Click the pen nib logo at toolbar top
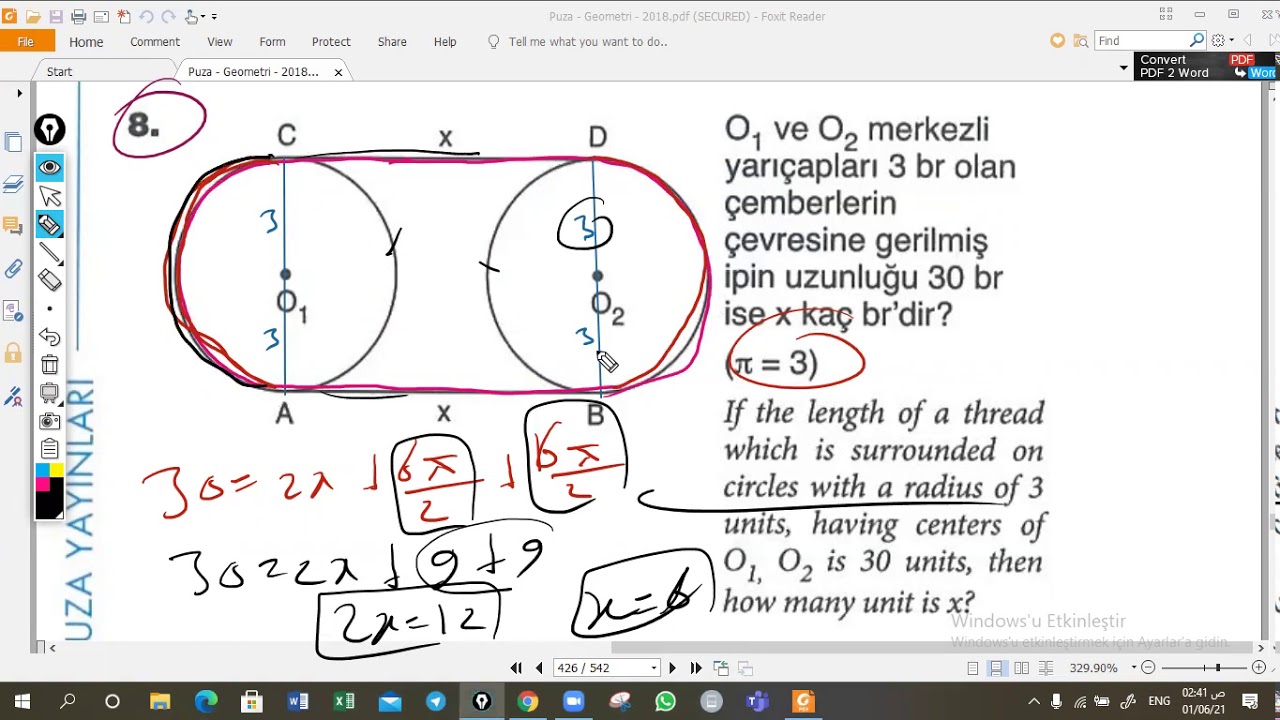Screen dimensions: 1280x720 50,130
